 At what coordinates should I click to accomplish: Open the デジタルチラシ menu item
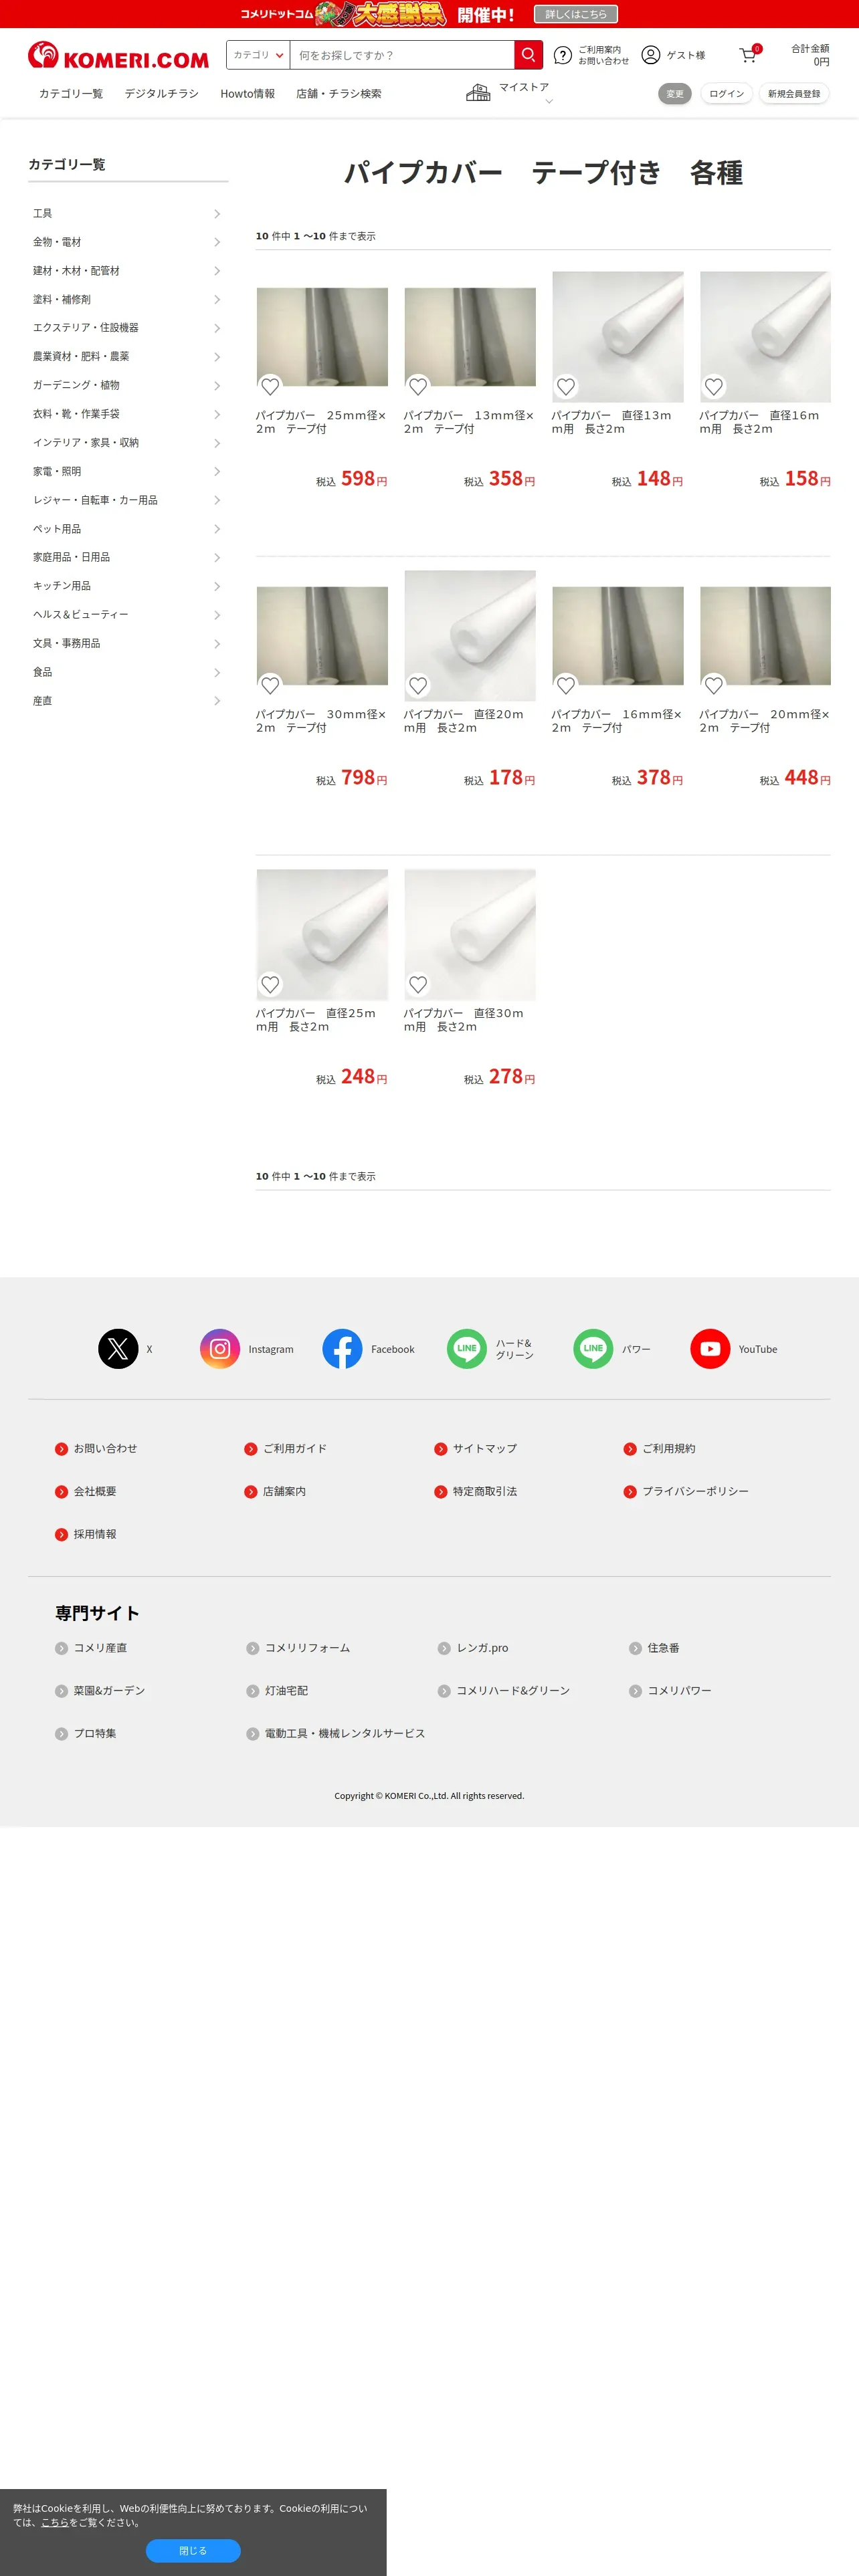tap(161, 94)
